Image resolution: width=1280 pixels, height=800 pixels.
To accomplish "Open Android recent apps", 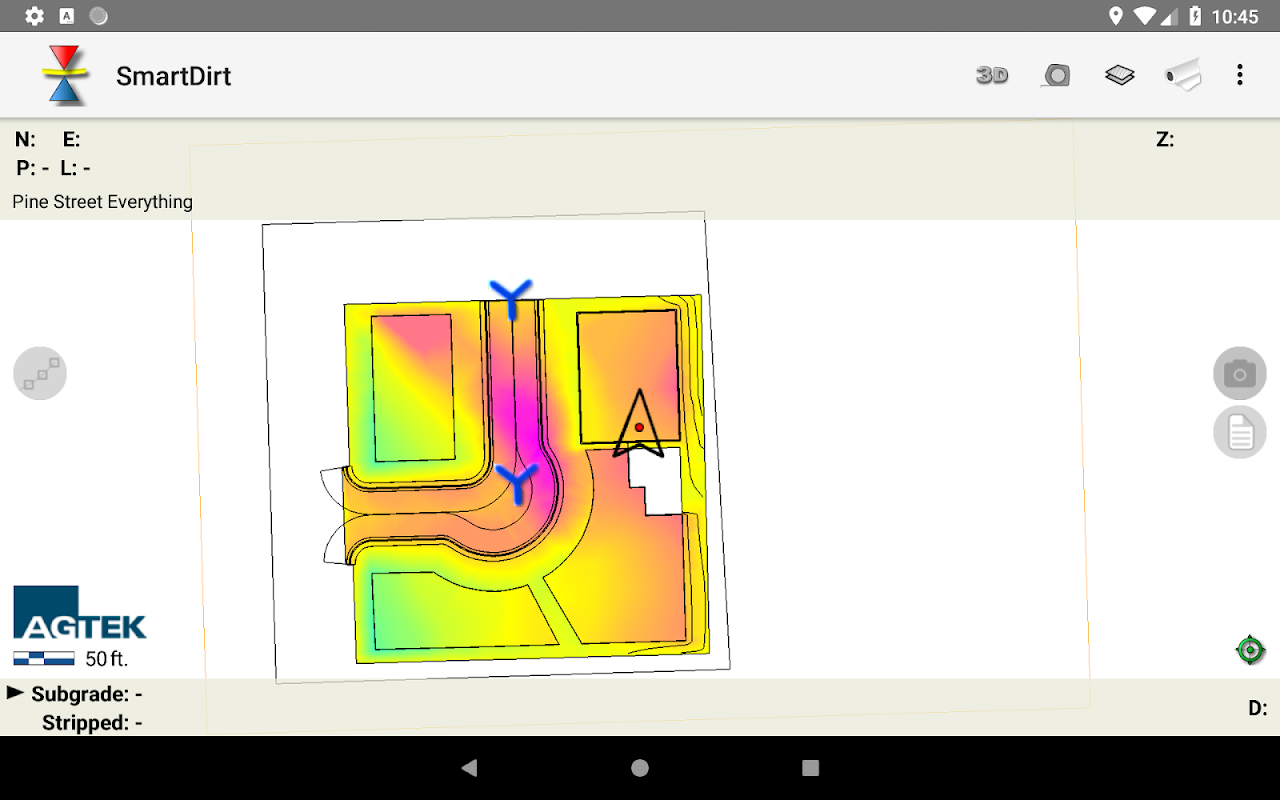I will coord(811,768).
